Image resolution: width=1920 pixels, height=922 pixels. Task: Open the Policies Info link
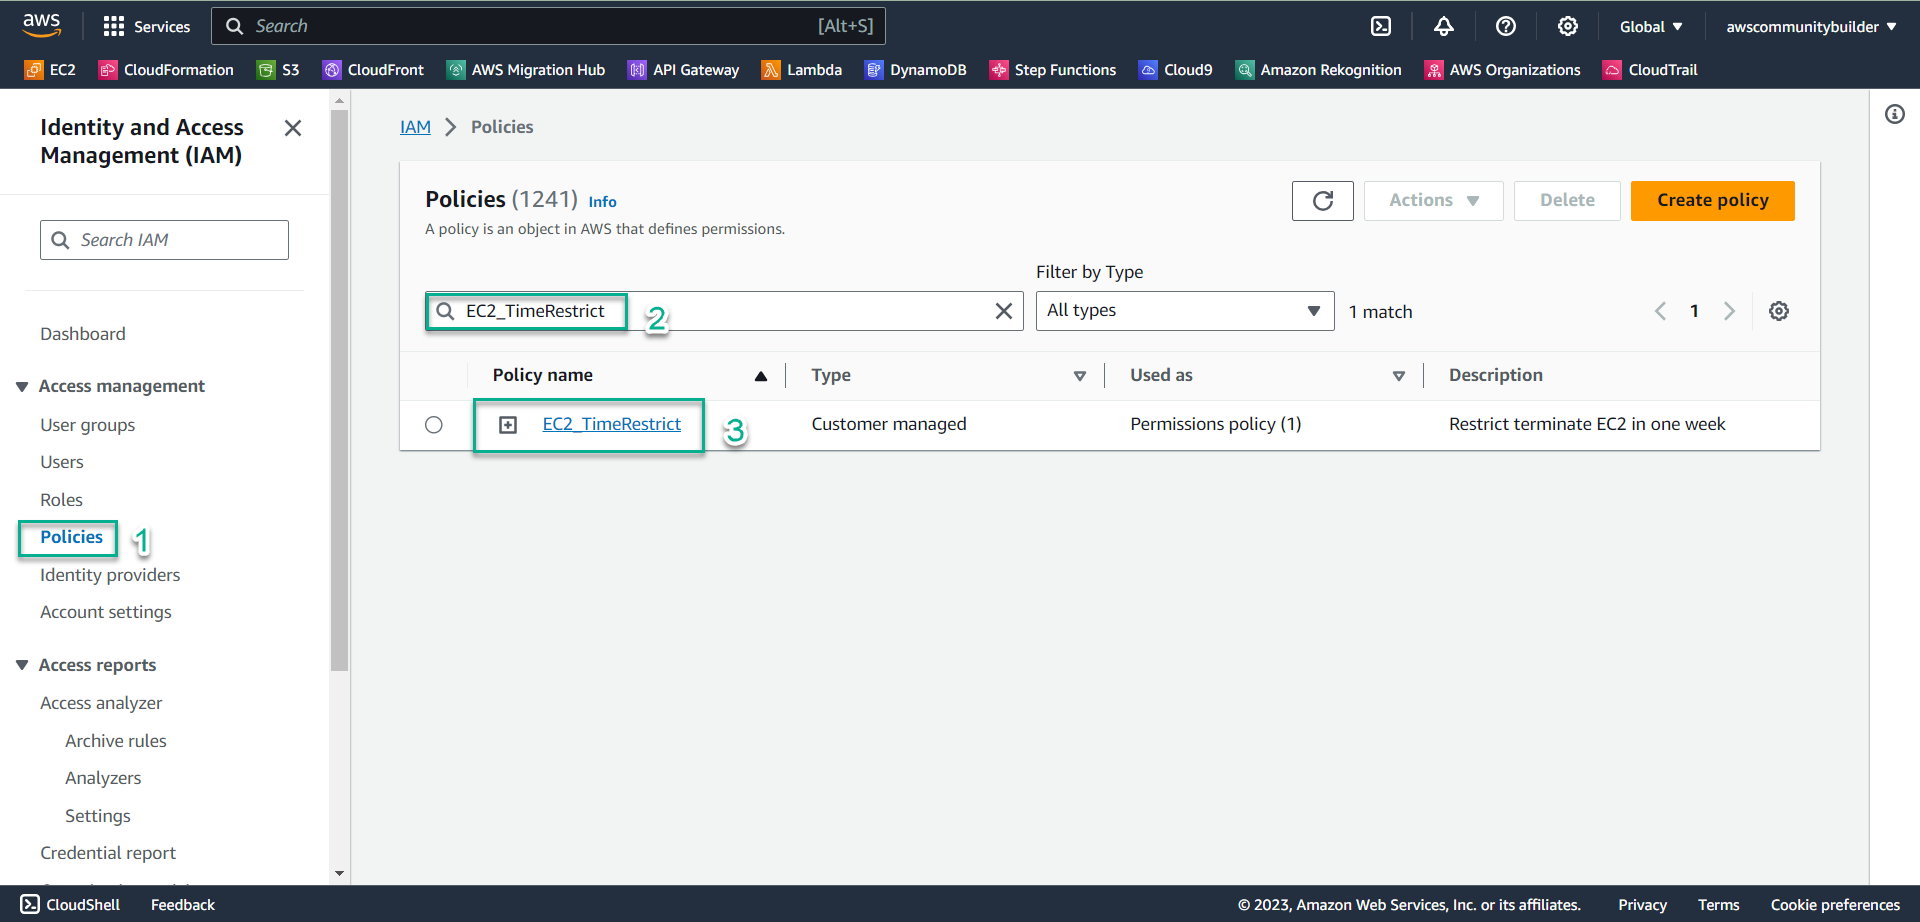coord(602,202)
